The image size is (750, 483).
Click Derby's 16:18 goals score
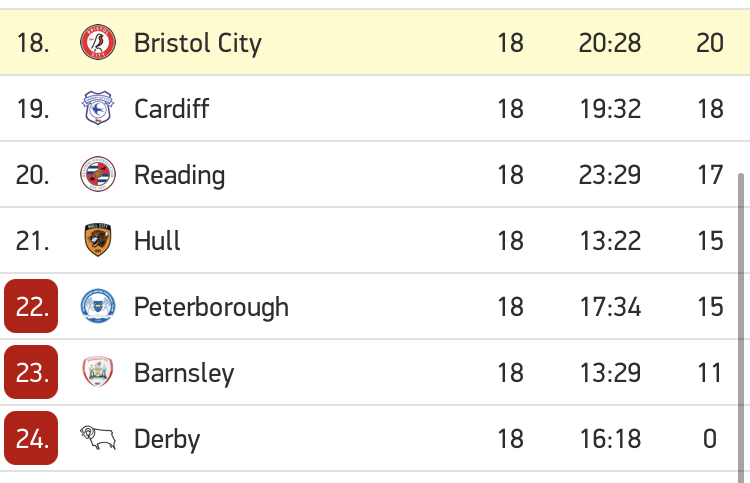(x=610, y=439)
